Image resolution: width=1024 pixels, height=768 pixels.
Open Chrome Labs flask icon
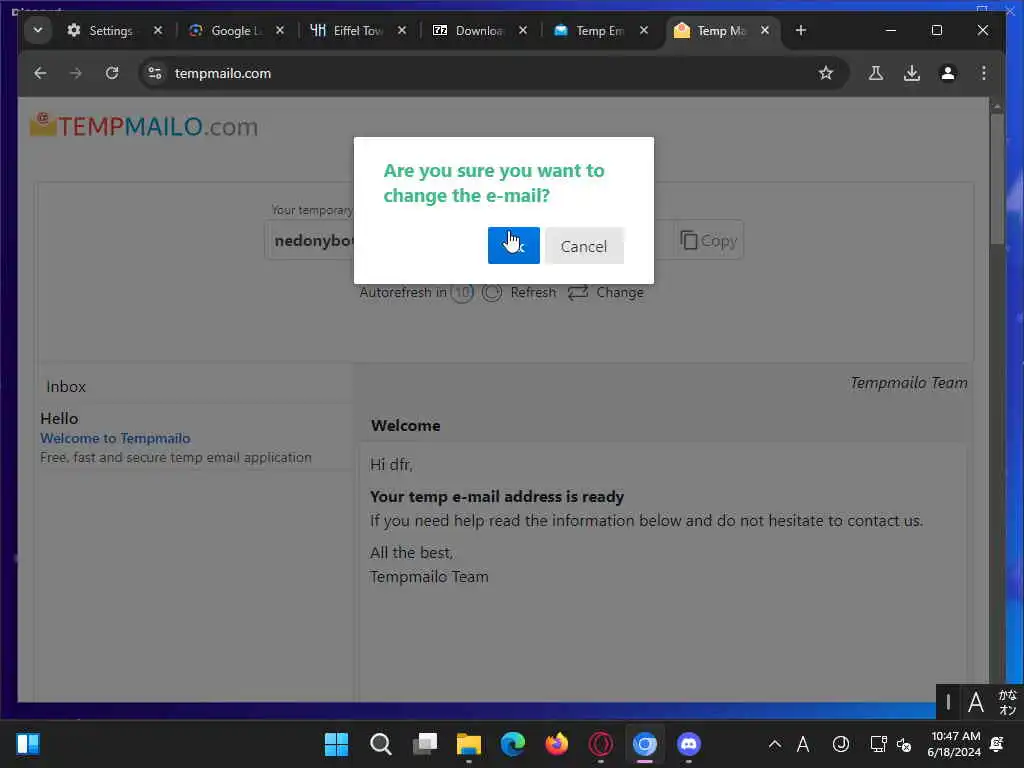pyautogui.click(x=876, y=73)
